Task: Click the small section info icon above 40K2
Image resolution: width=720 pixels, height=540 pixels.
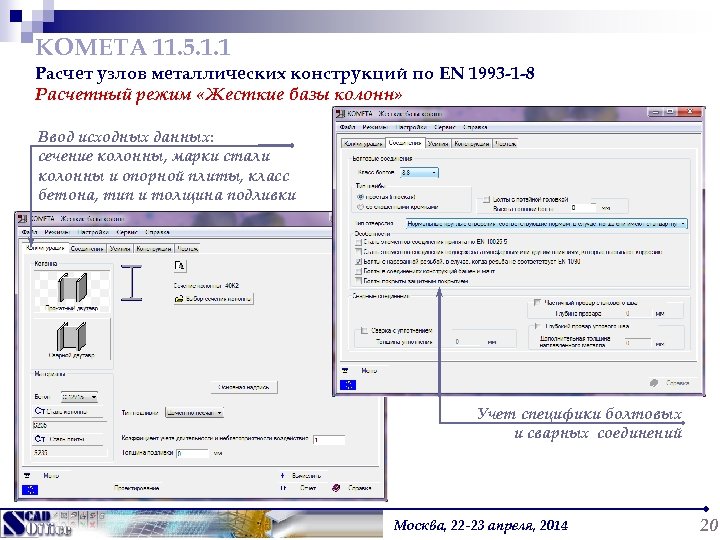Action: 180,266
